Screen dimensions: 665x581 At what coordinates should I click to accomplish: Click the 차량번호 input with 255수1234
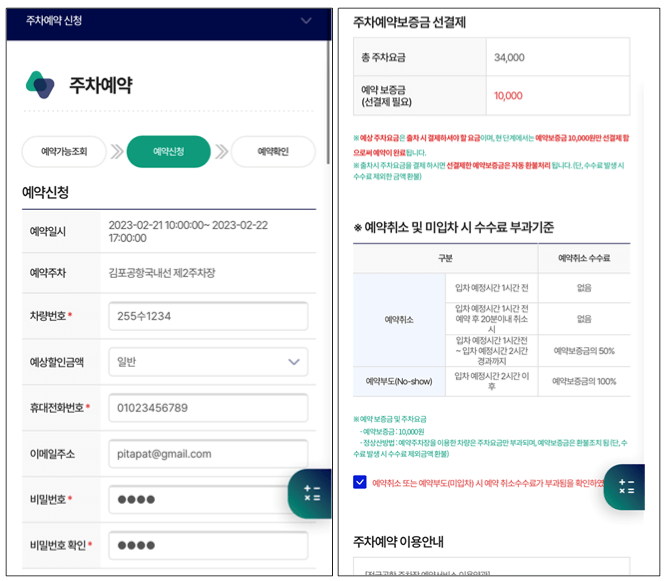click(208, 316)
